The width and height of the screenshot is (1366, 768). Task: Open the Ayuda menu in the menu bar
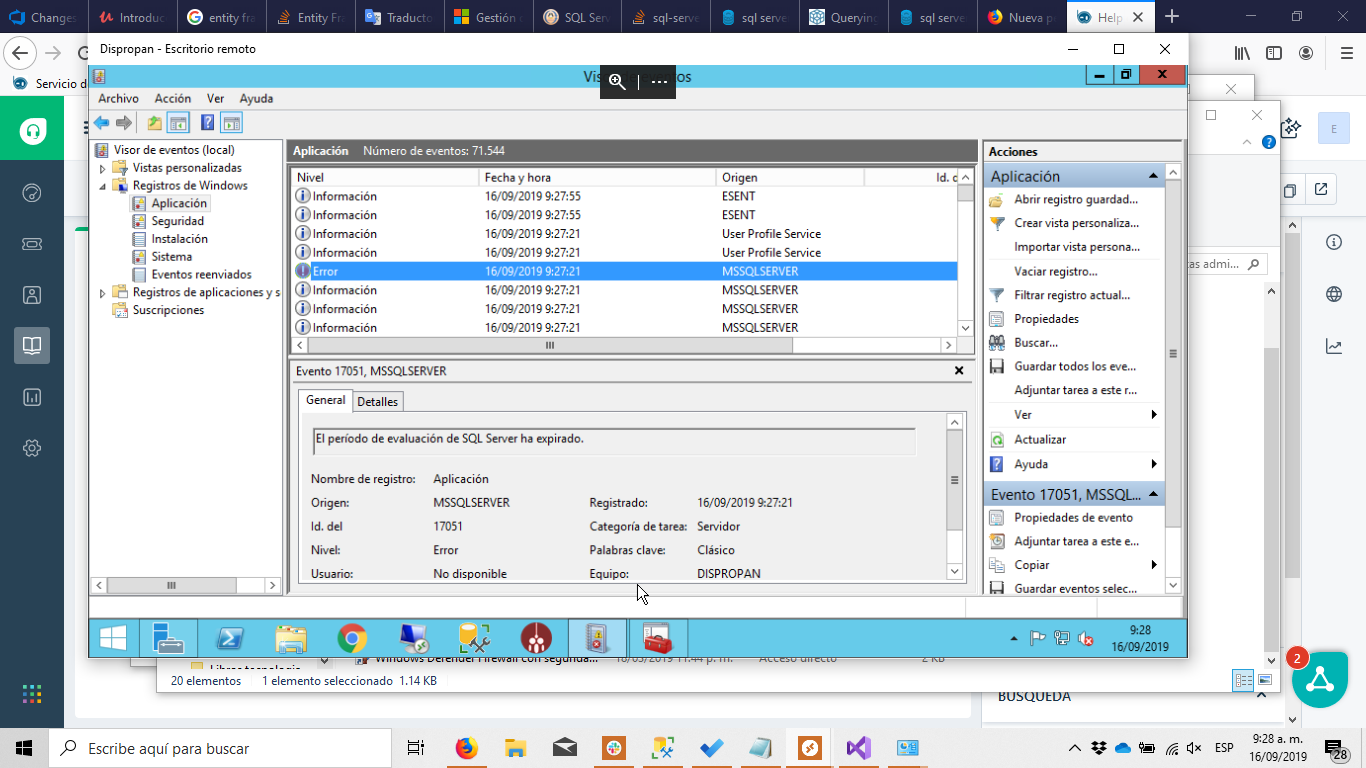[x=256, y=98]
